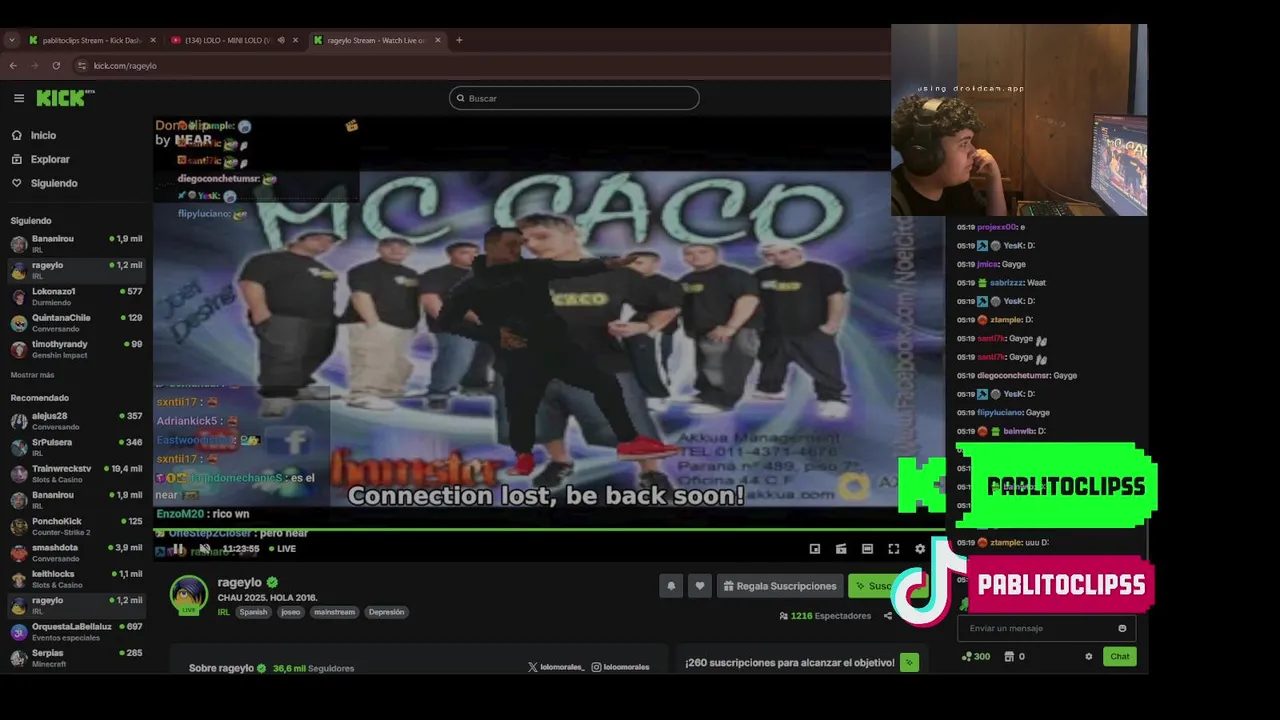1280x720 pixels.
Task: Click the LIVE indicator in player
Action: pos(282,549)
